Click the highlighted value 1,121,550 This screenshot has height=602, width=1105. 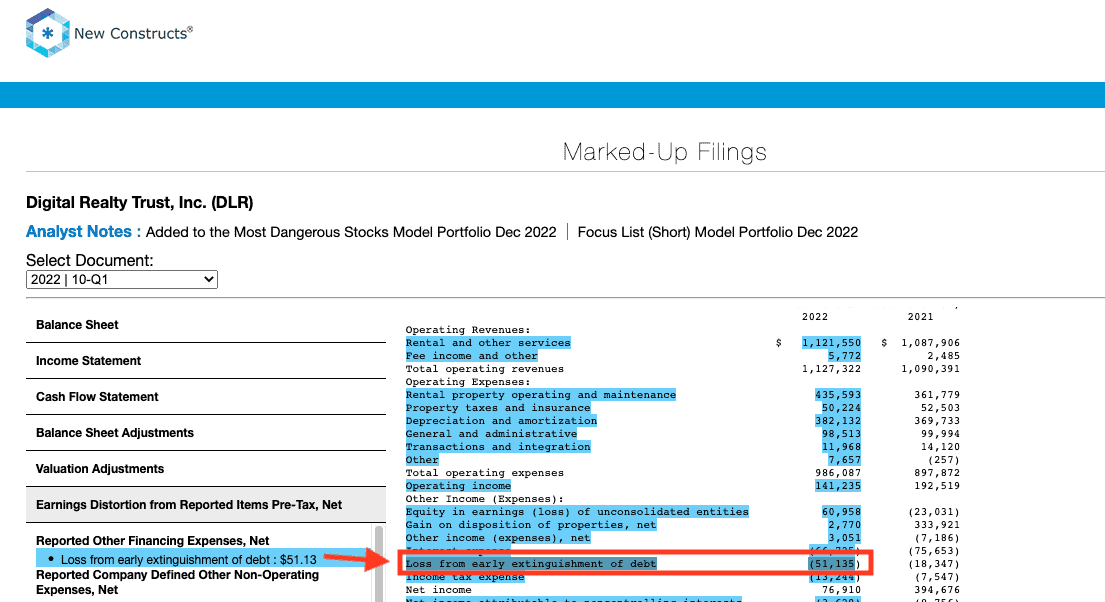tap(832, 343)
